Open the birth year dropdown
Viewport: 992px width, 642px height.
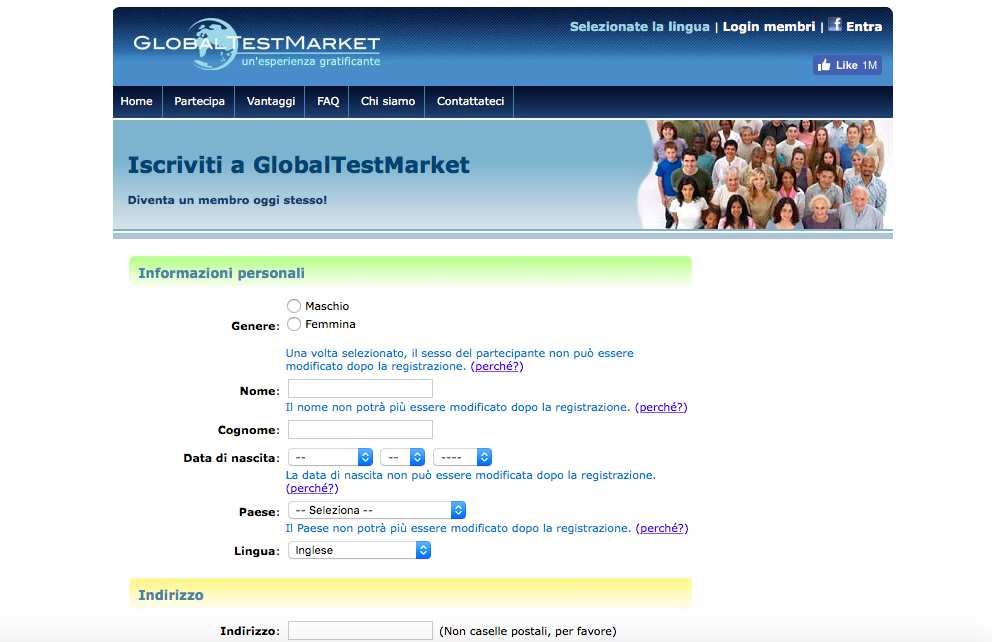tap(462, 457)
